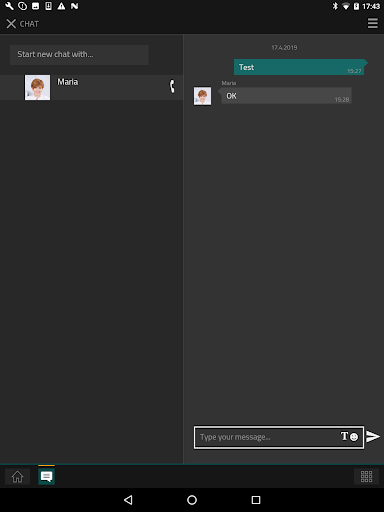Screen dimensions: 384x512
Task: Tap the Android back button
Action: tap(128, 500)
